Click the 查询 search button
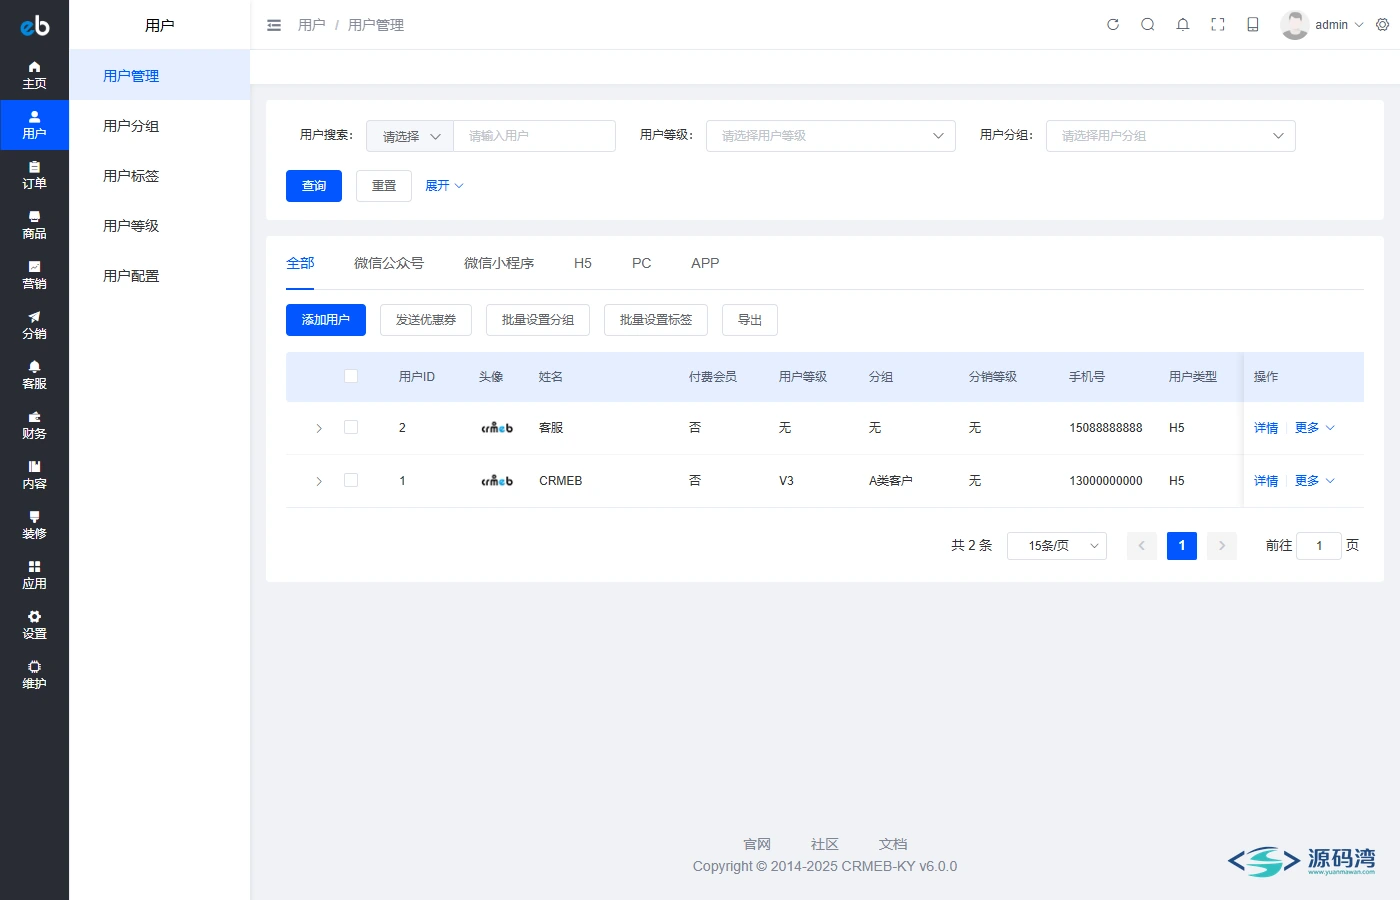 [314, 186]
